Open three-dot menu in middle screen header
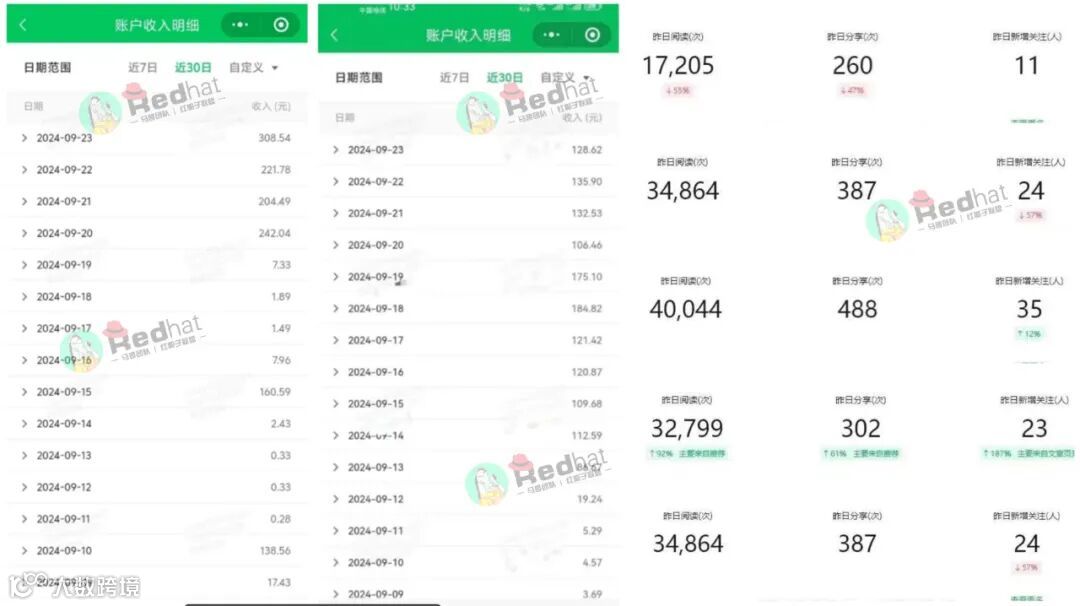 (x=551, y=35)
